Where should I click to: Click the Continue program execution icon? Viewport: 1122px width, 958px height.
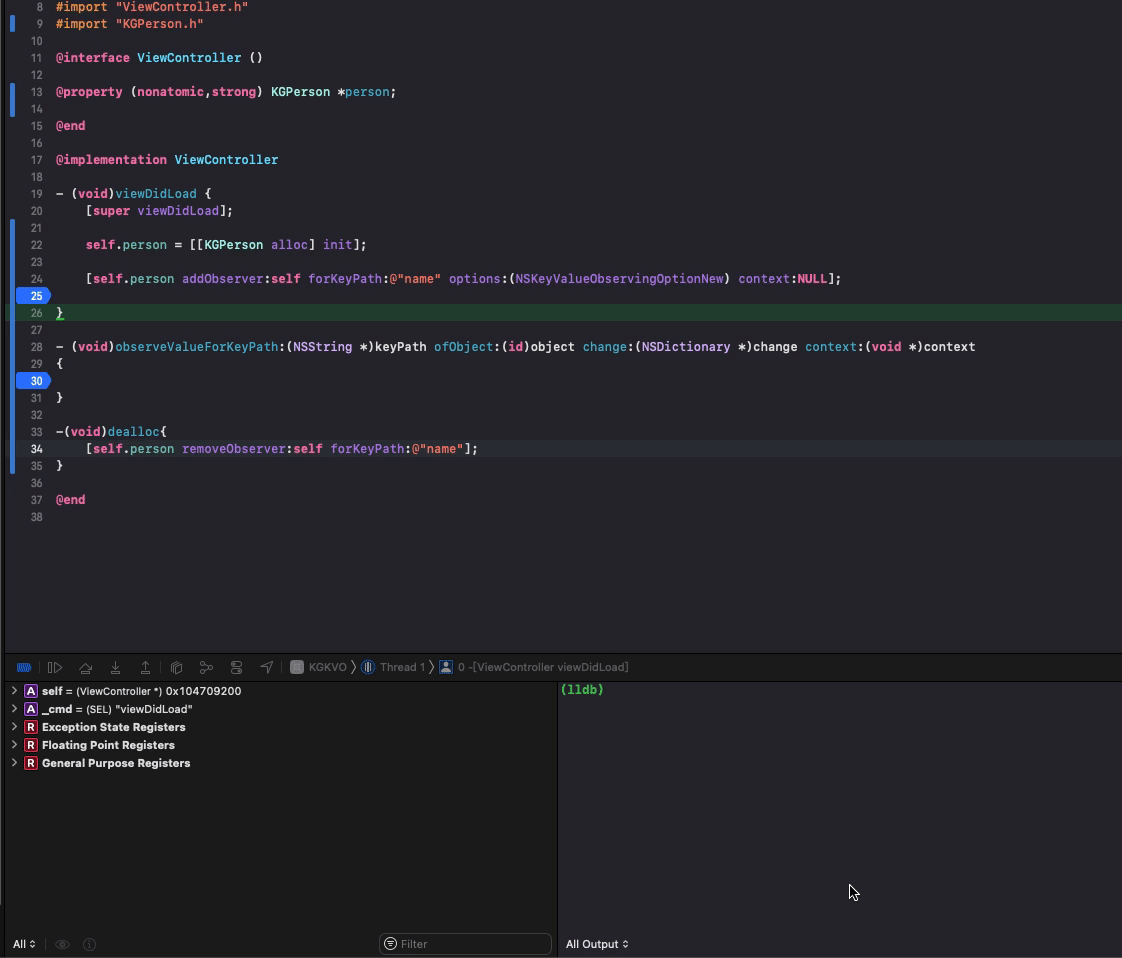click(x=55, y=667)
